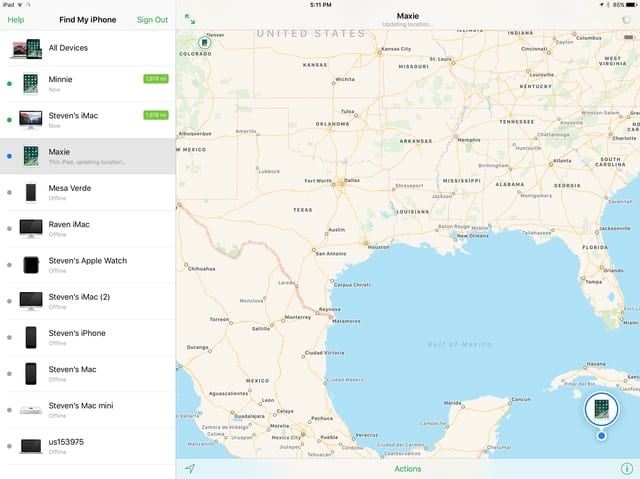This screenshot has height=479, width=640.
Task: Open the map info options icon
Action: tap(626, 468)
